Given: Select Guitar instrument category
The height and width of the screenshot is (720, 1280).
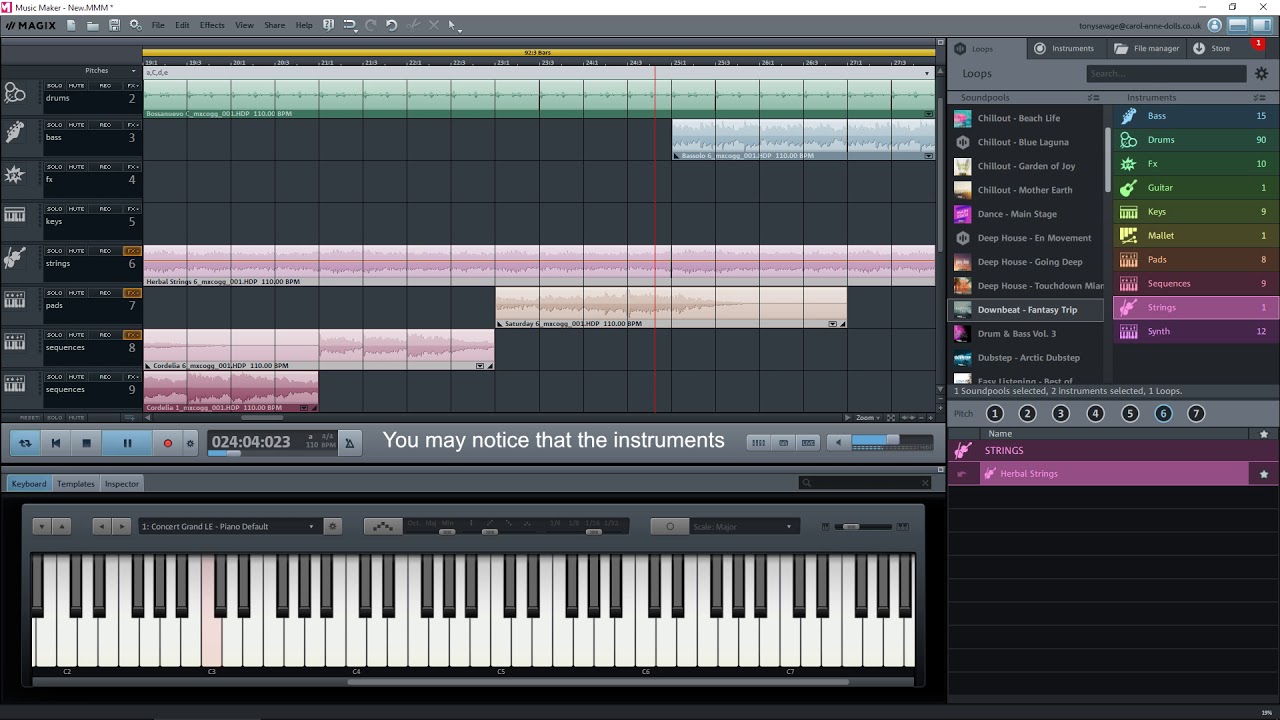Looking at the screenshot, I should click(x=1196, y=188).
